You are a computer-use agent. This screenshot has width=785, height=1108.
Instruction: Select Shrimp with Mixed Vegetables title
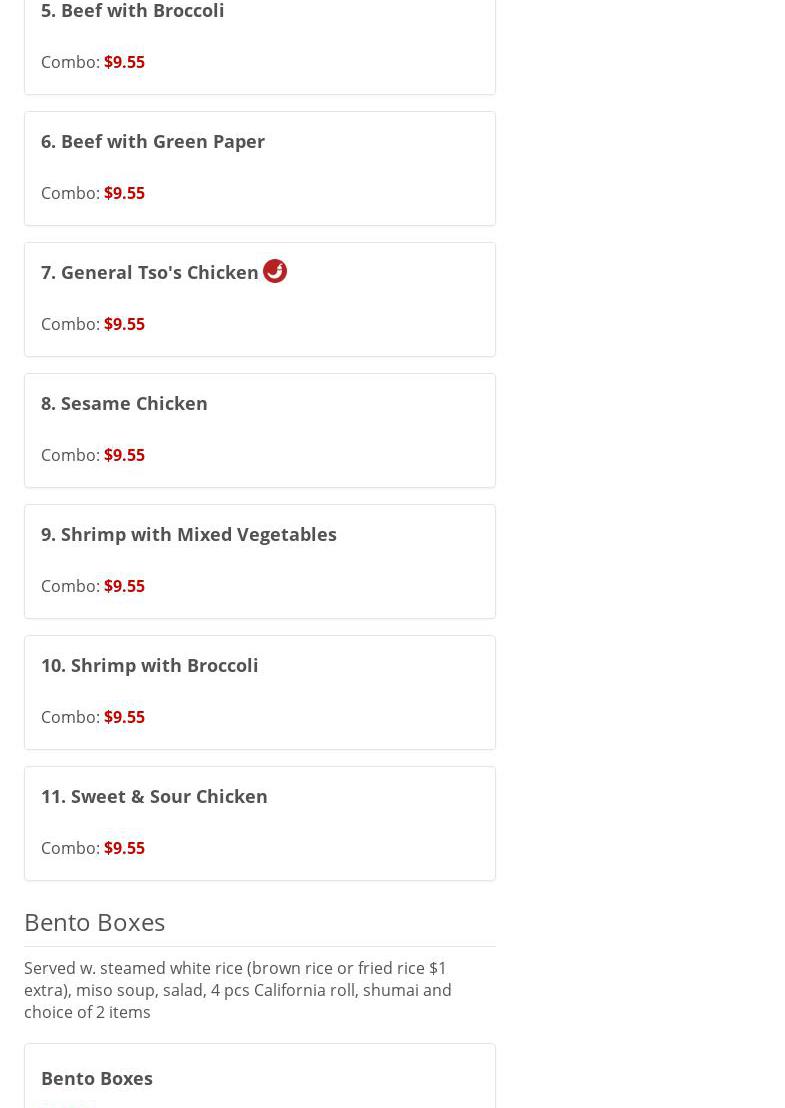tap(189, 534)
